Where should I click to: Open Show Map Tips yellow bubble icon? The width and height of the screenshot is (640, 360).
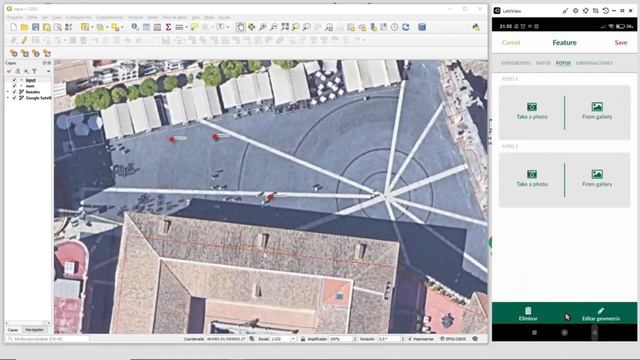(194, 27)
